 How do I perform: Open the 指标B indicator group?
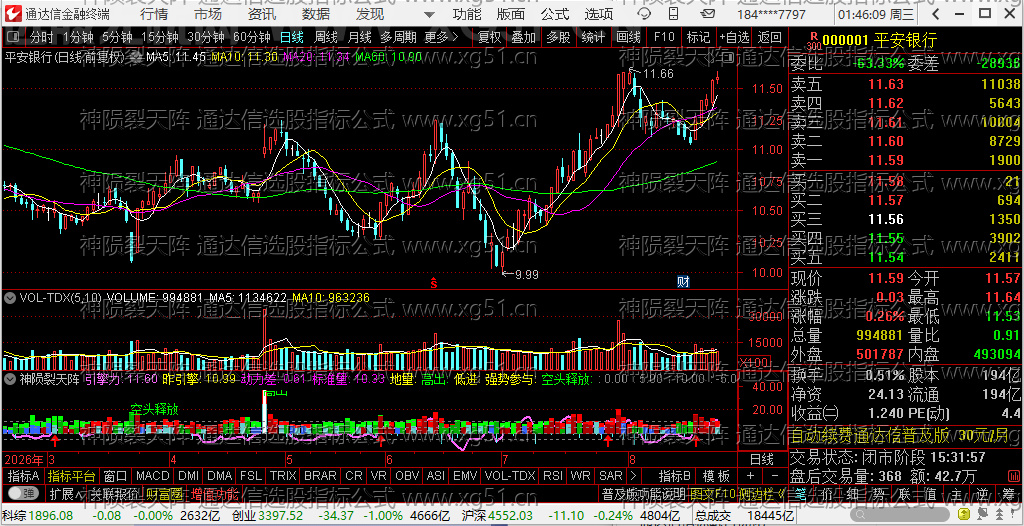675,475
